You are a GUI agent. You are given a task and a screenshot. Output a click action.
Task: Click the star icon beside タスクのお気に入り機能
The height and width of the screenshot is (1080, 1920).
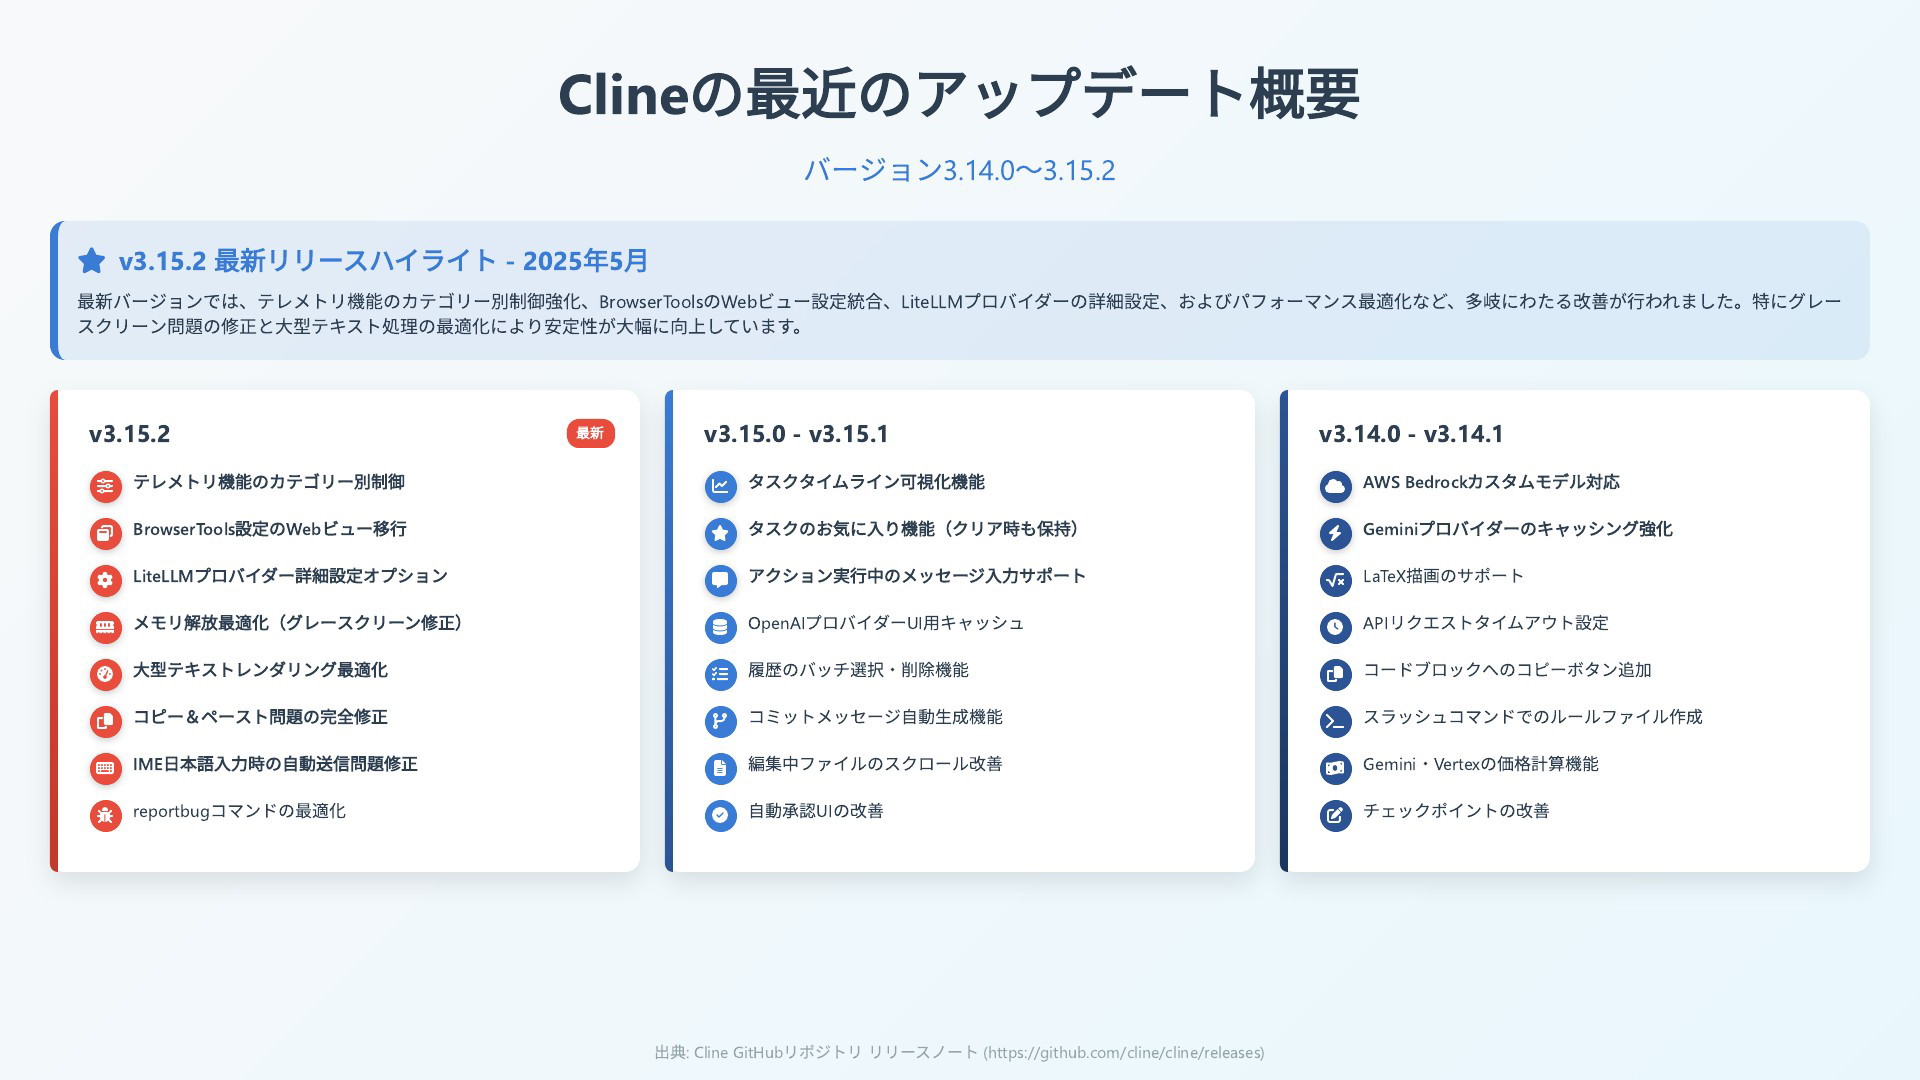(720, 533)
